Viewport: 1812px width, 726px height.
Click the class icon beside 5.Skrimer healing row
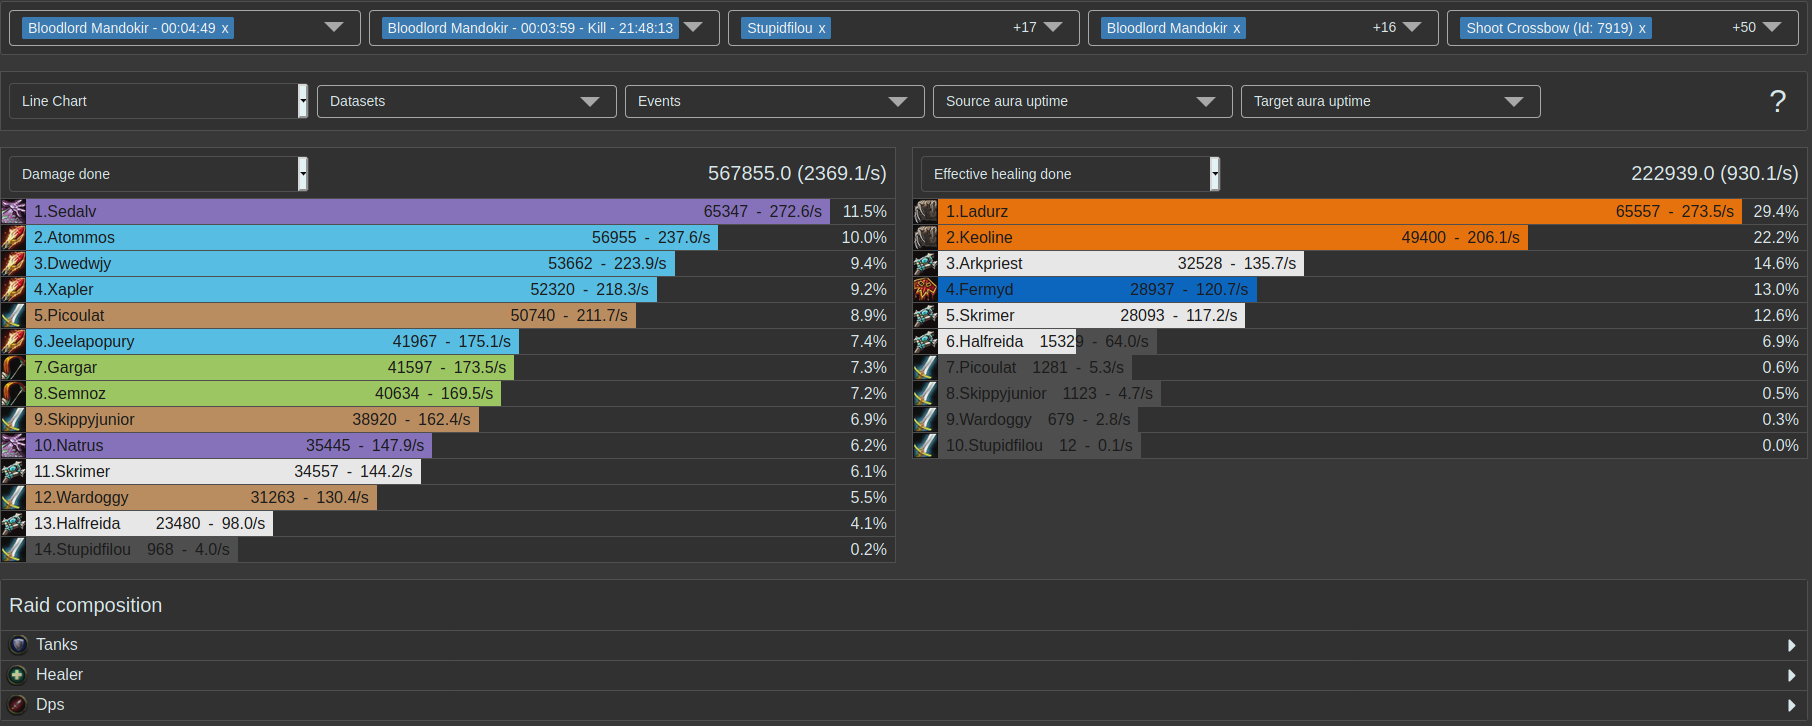[x=925, y=315]
